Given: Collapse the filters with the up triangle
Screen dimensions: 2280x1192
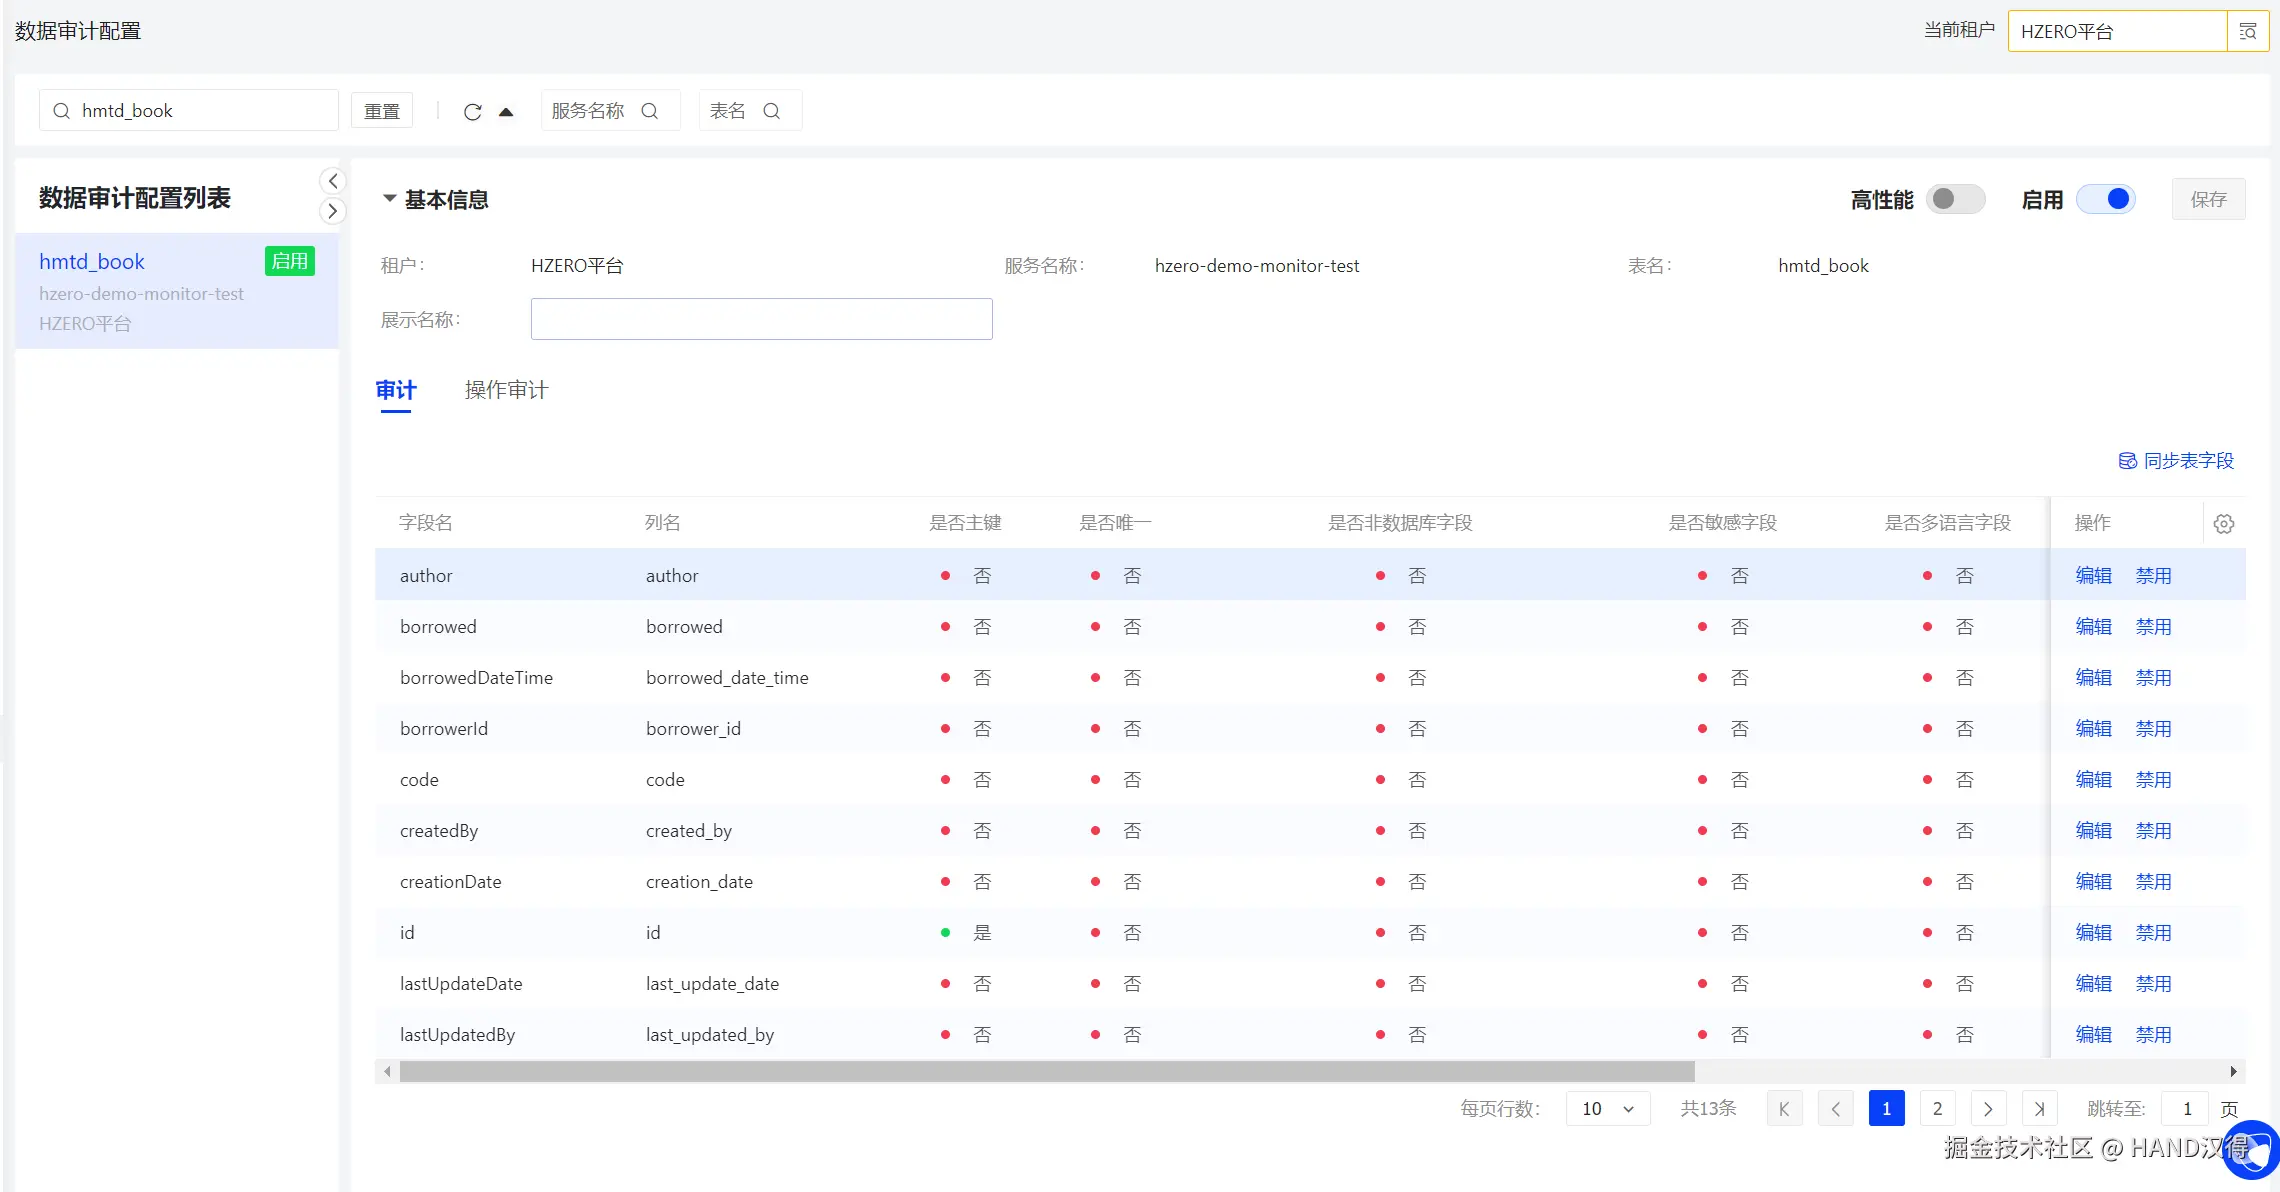Looking at the screenshot, I should click(506, 112).
